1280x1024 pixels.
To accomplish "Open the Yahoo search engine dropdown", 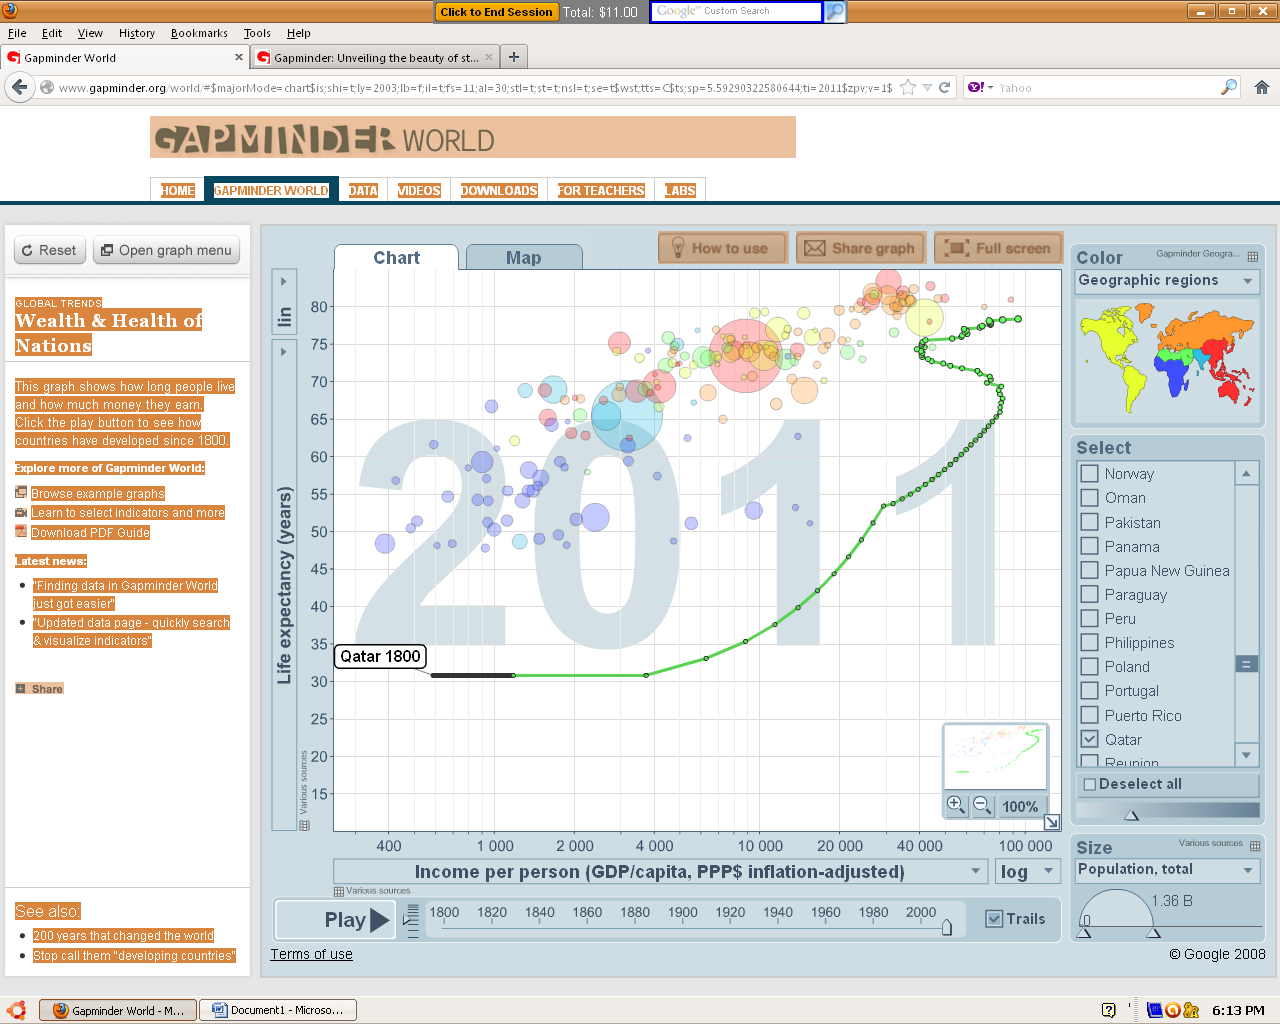I will pos(981,88).
